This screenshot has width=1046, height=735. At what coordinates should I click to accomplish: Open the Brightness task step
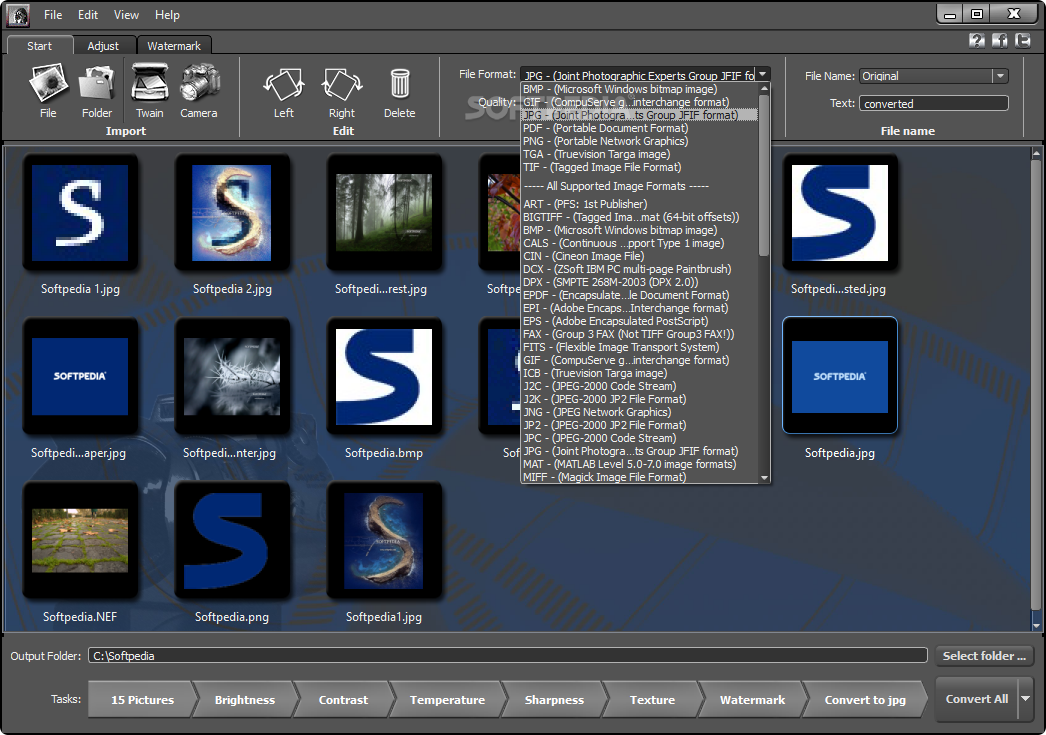coord(244,700)
